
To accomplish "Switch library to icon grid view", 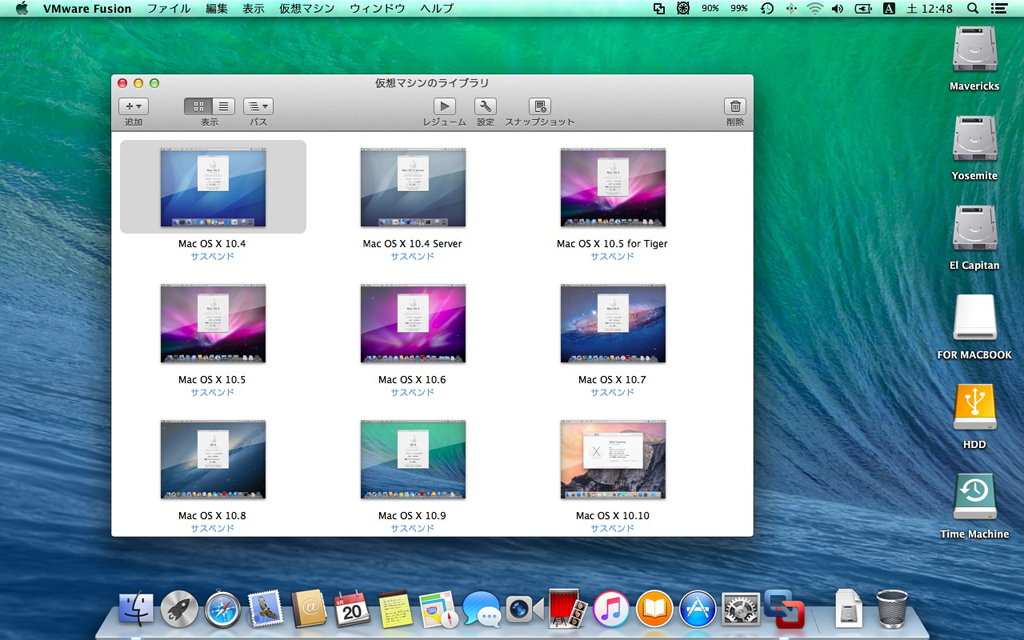I will [198, 106].
